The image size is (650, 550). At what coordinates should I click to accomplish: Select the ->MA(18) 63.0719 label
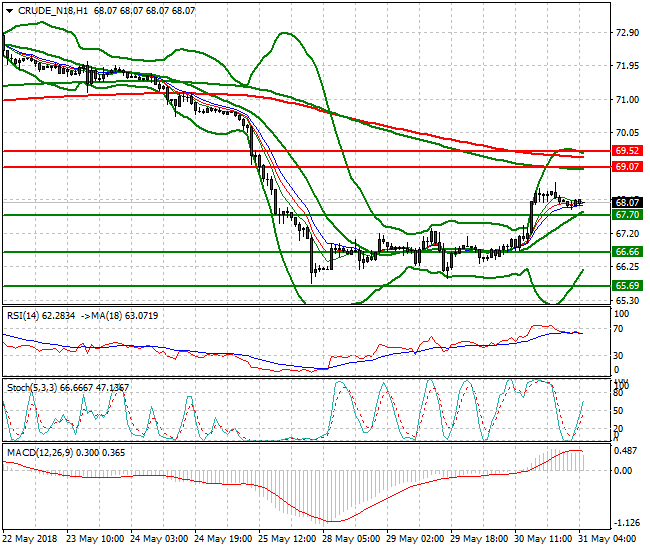point(119,316)
